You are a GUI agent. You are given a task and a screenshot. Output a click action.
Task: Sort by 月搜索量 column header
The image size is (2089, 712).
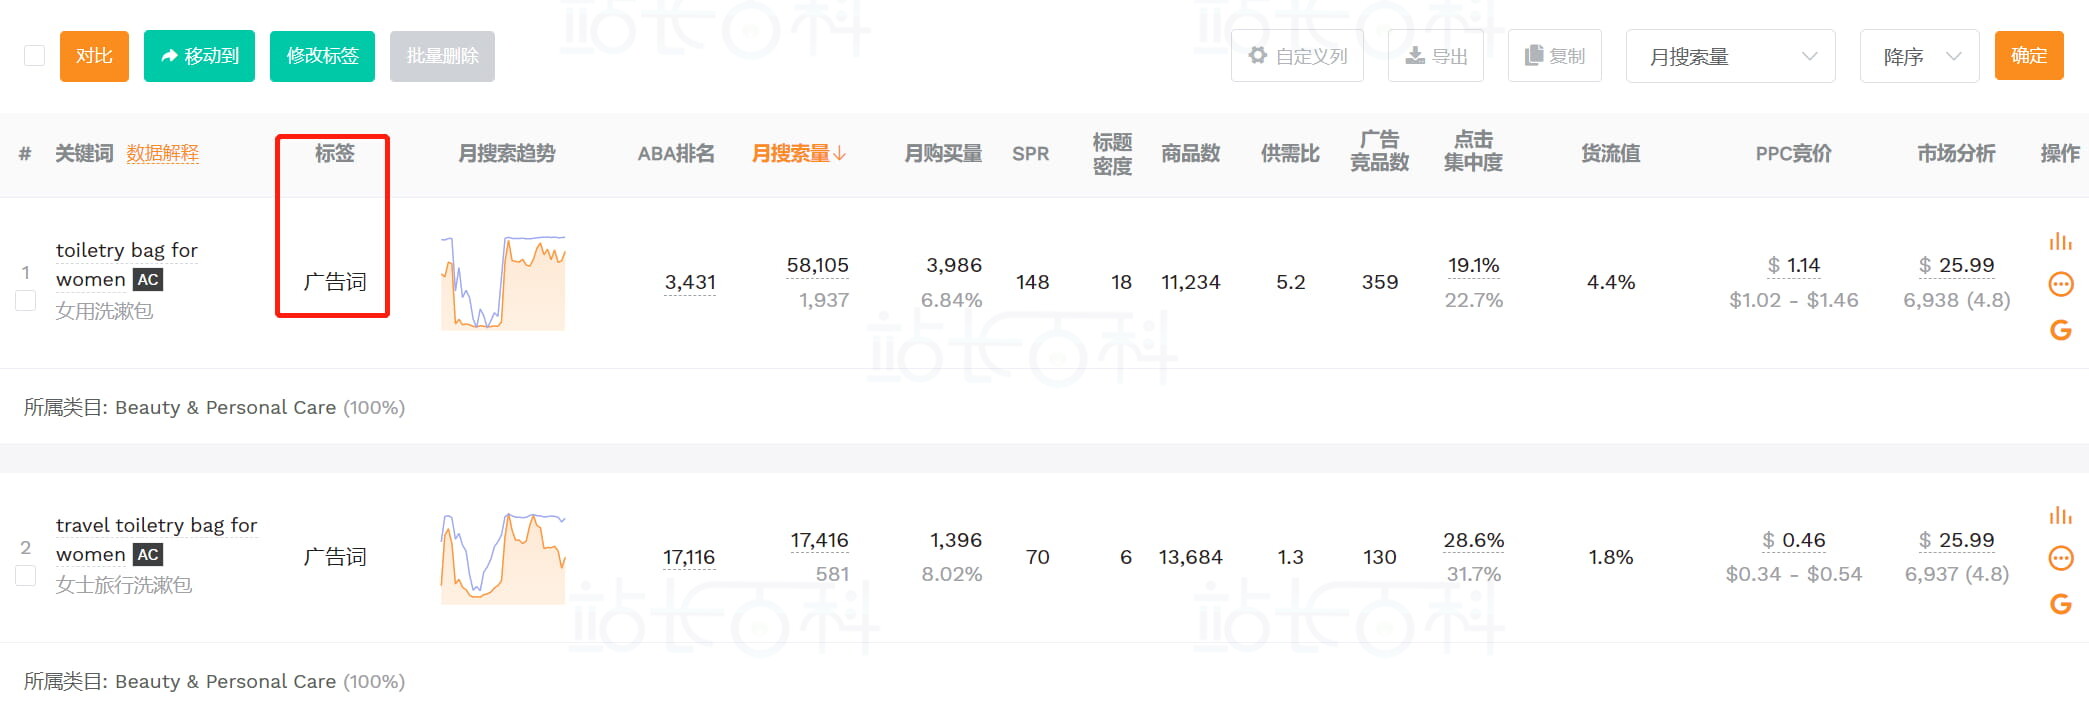[x=798, y=153]
